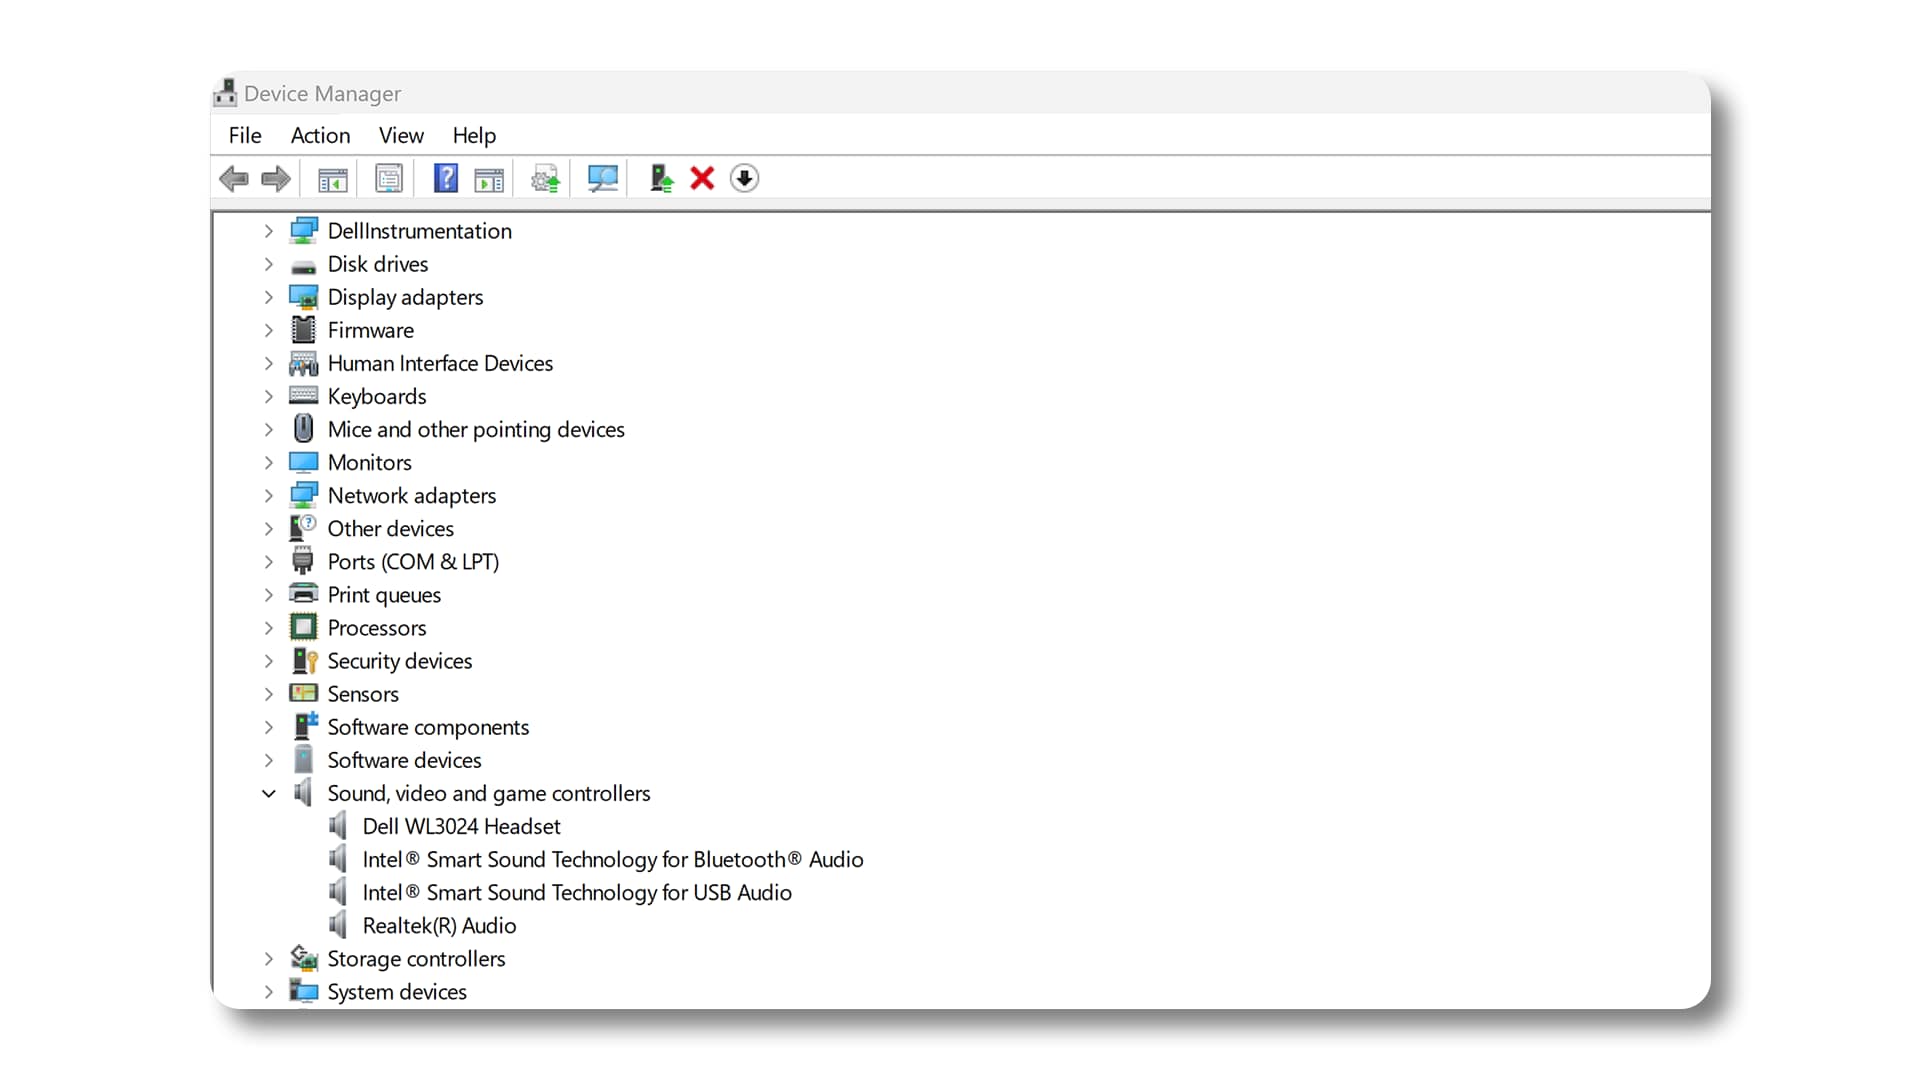Click the scan for hardware changes icon
1920x1080 pixels.
tap(601, 178)
